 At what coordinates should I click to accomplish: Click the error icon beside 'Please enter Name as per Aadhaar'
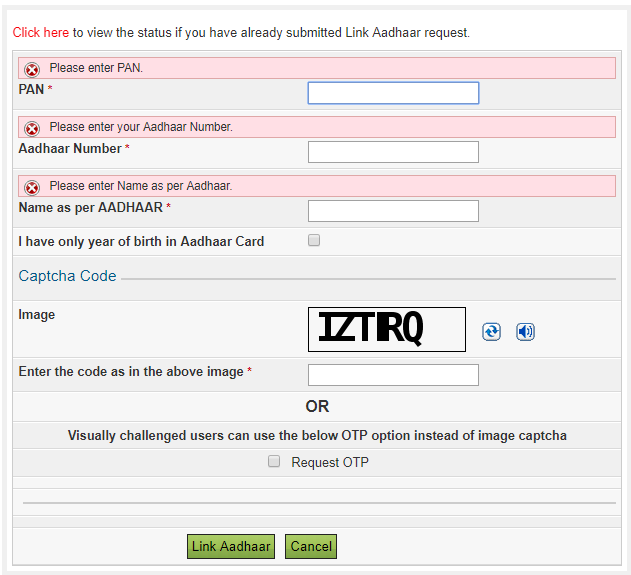(x=32, y=188)
